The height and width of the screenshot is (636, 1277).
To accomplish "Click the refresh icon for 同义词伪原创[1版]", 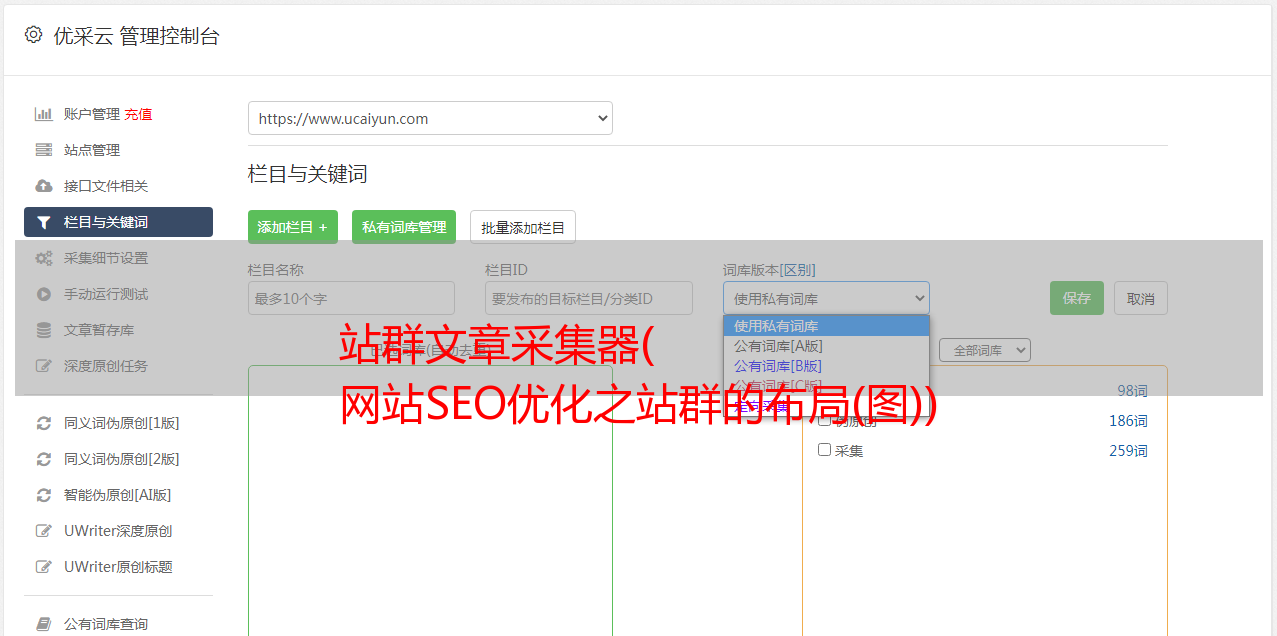I will click(x=43, y=423).
